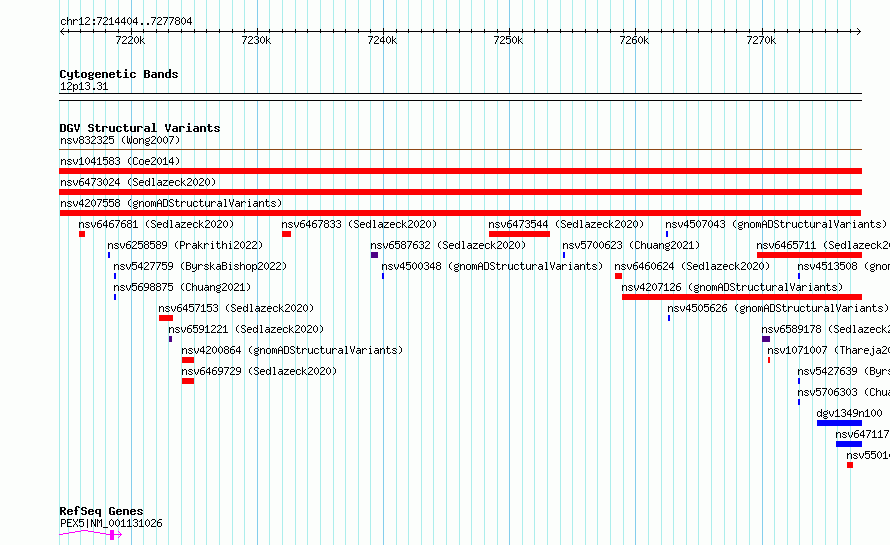Click the nsv1041583 (Coe2014) variant label
The image size is (890, 545).
coord(120,161)
